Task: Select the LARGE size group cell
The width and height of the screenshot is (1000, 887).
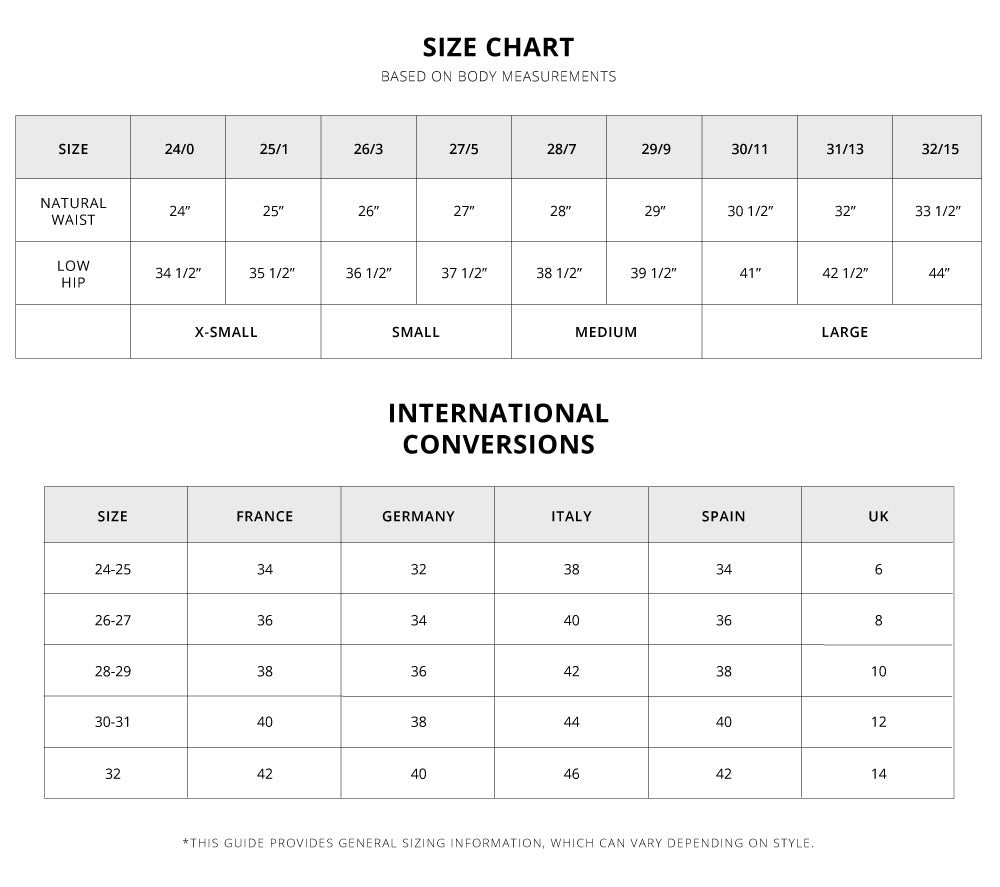Action: click(x=844, y=332)
